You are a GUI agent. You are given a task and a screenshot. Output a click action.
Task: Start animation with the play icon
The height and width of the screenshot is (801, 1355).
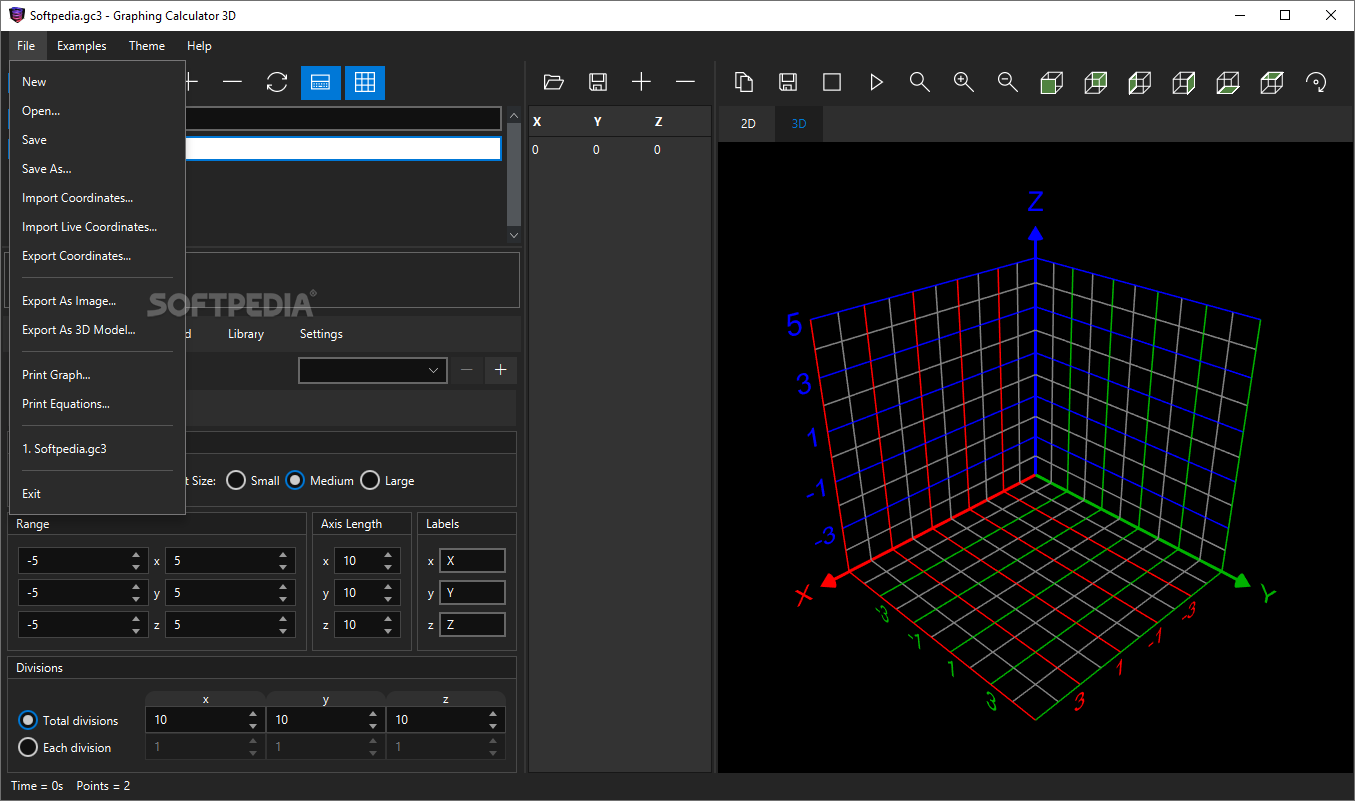[876, 82]
